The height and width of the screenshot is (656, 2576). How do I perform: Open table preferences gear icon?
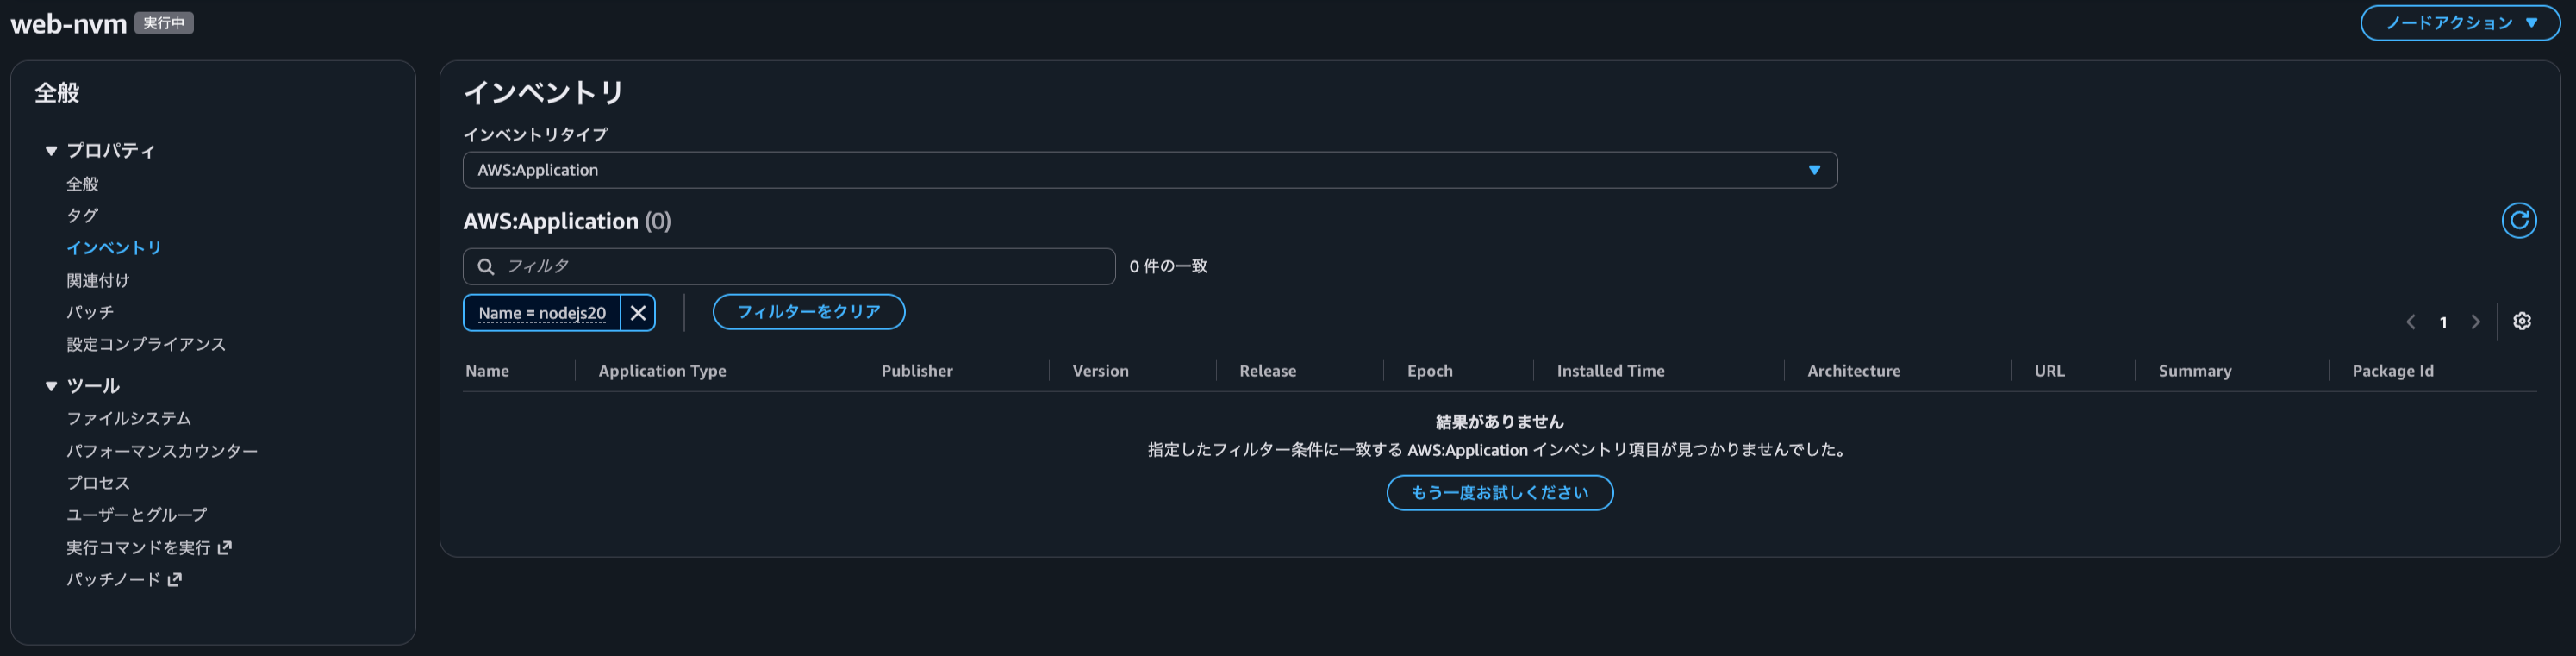pos(2522,321)
